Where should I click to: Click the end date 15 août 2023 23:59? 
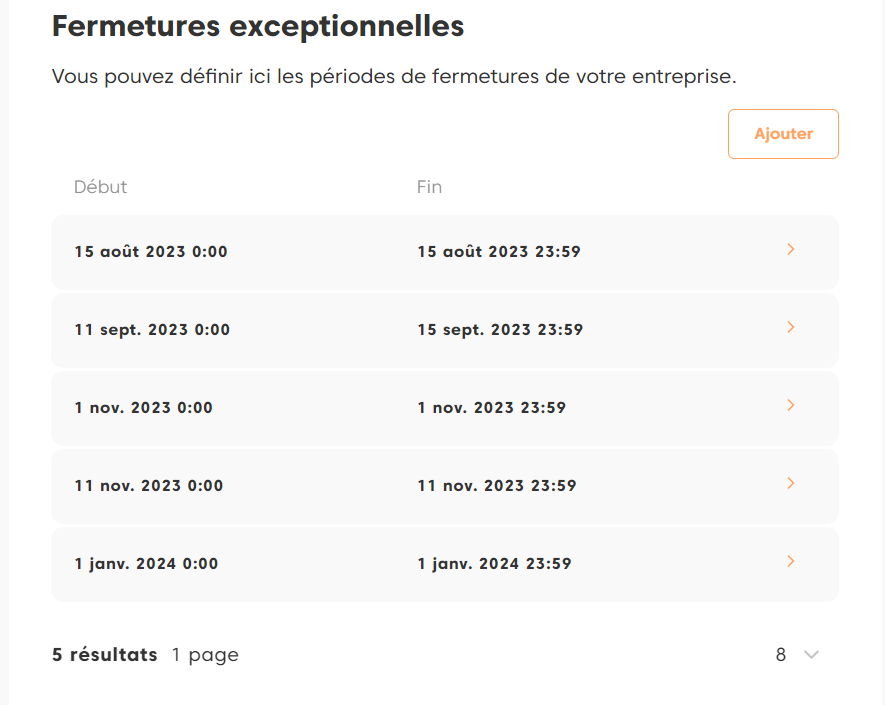tap(498, 252)
